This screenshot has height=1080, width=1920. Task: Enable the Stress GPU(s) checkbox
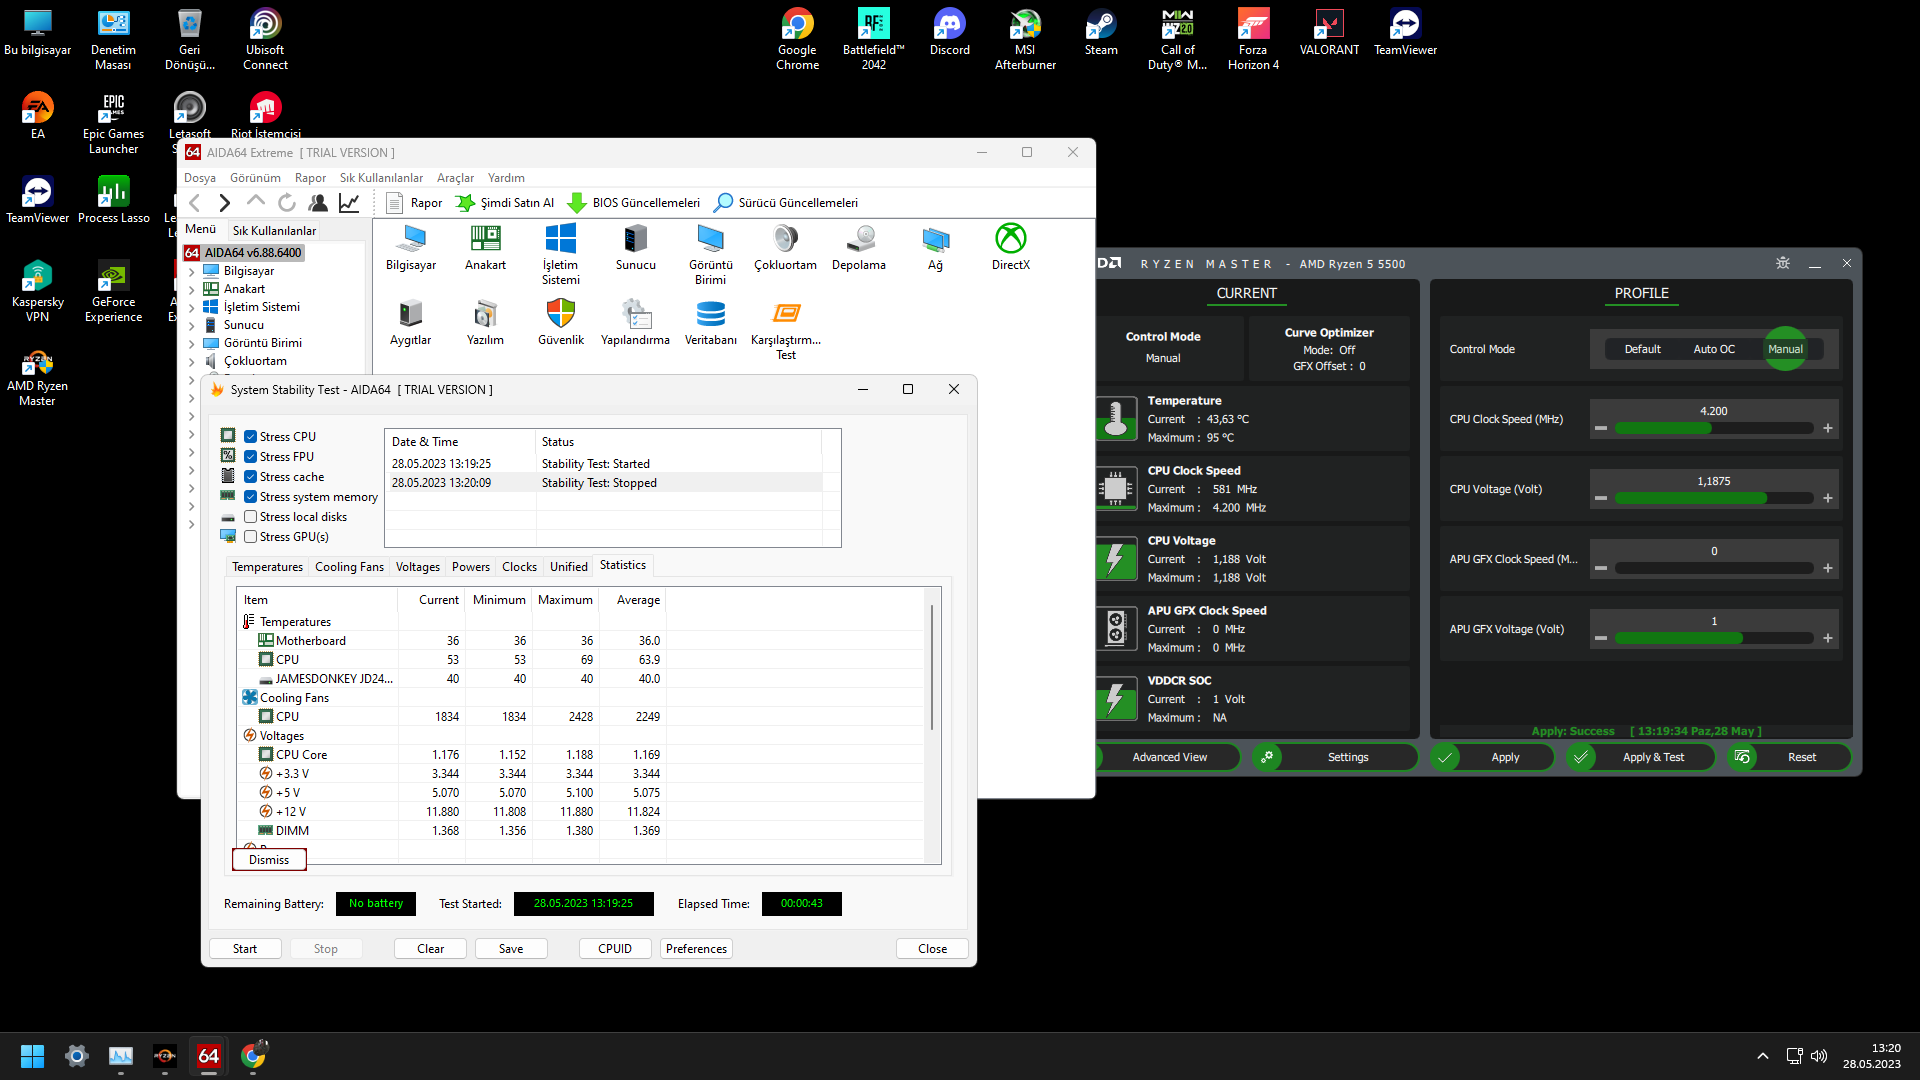tap(251, 537)
